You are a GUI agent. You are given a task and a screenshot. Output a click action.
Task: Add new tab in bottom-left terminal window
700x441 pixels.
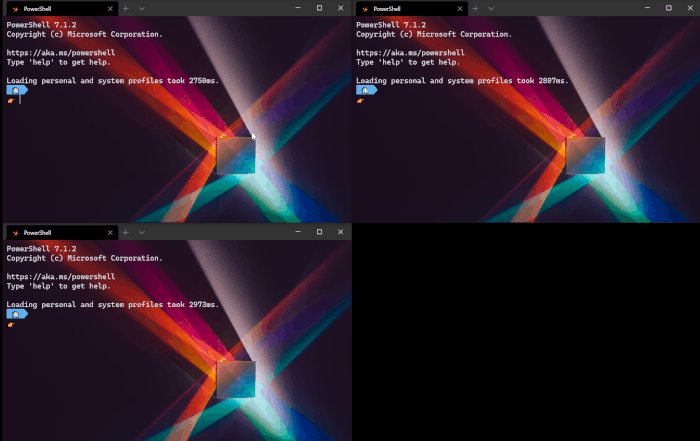point(126,233)
